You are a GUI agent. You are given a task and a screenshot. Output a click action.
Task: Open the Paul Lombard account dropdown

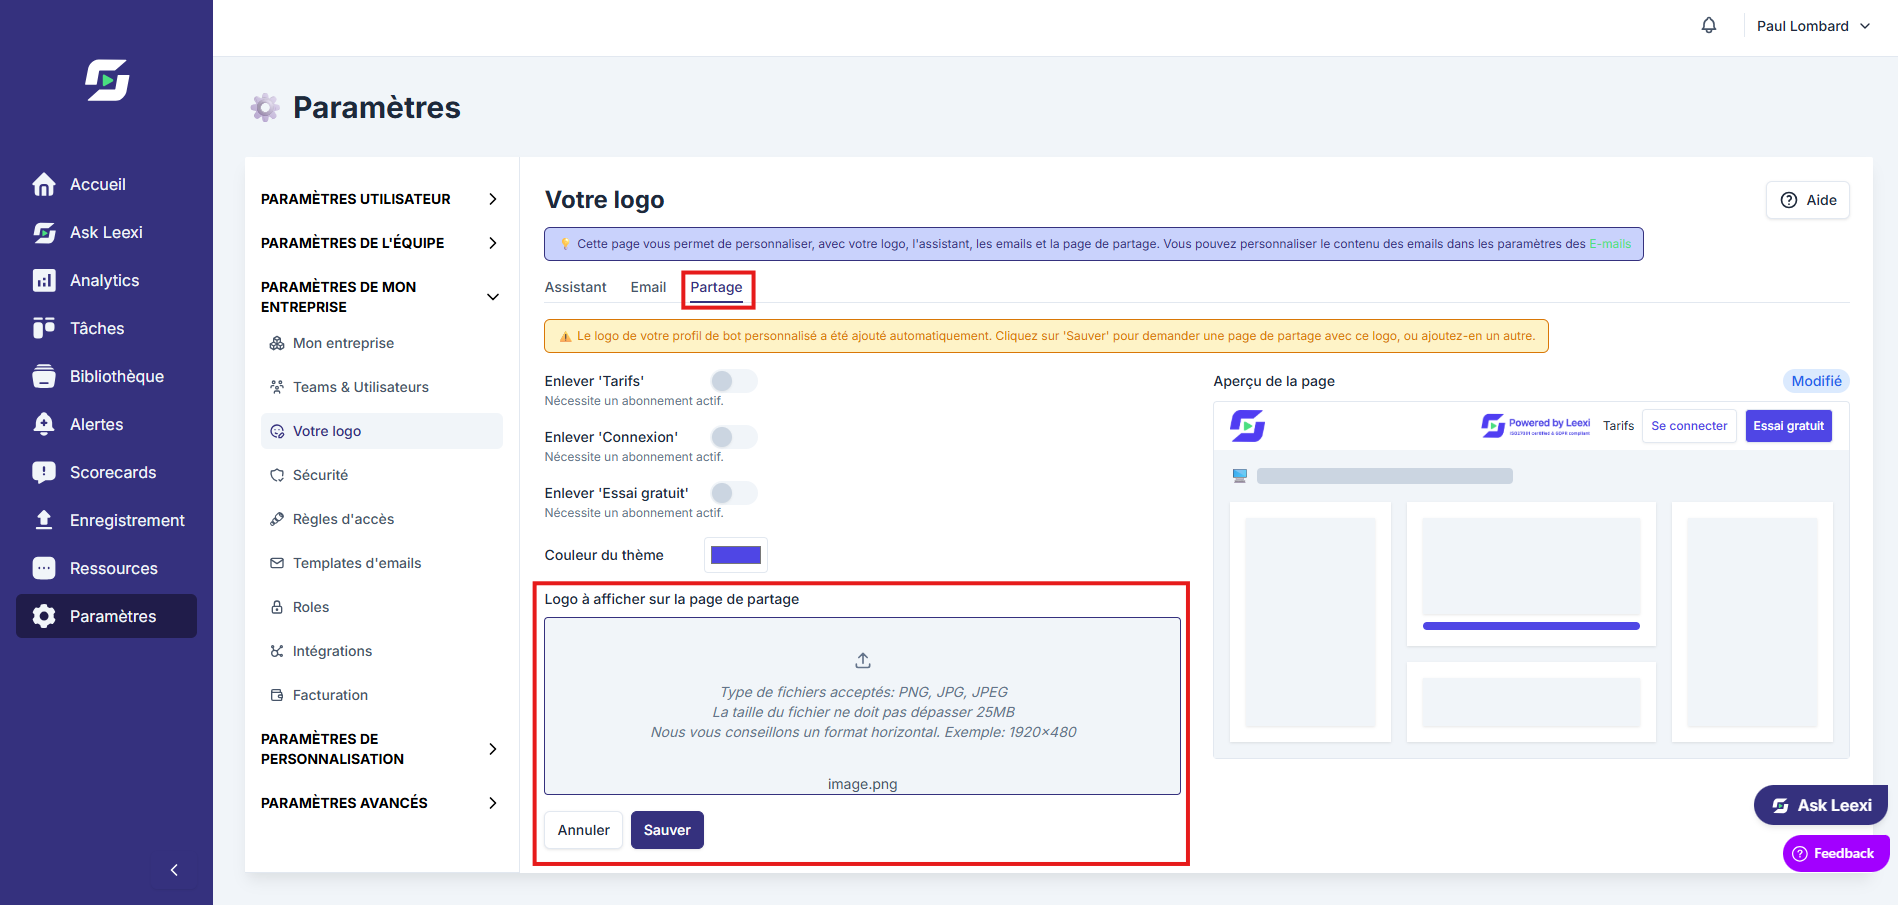coord(1813,26)
